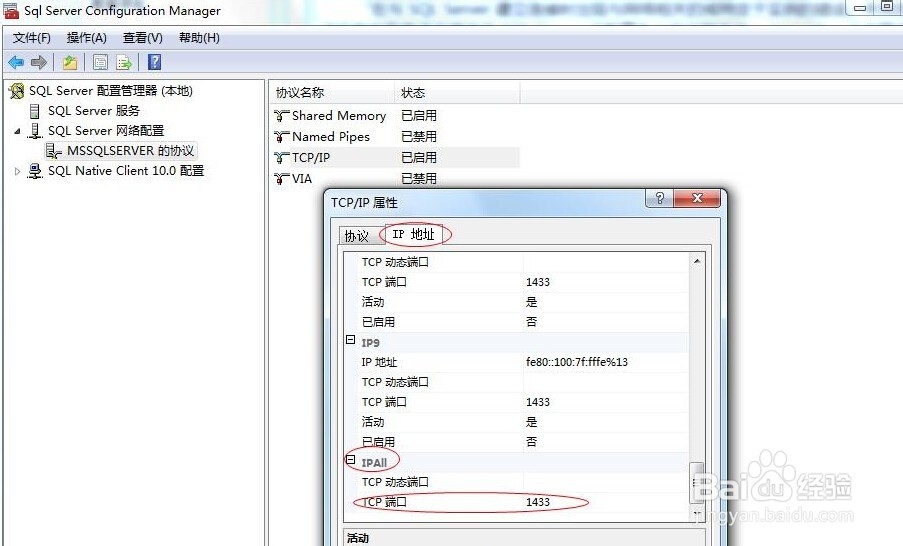Click the MSSQLSERVER 的协议 icon

coord(54,151)
